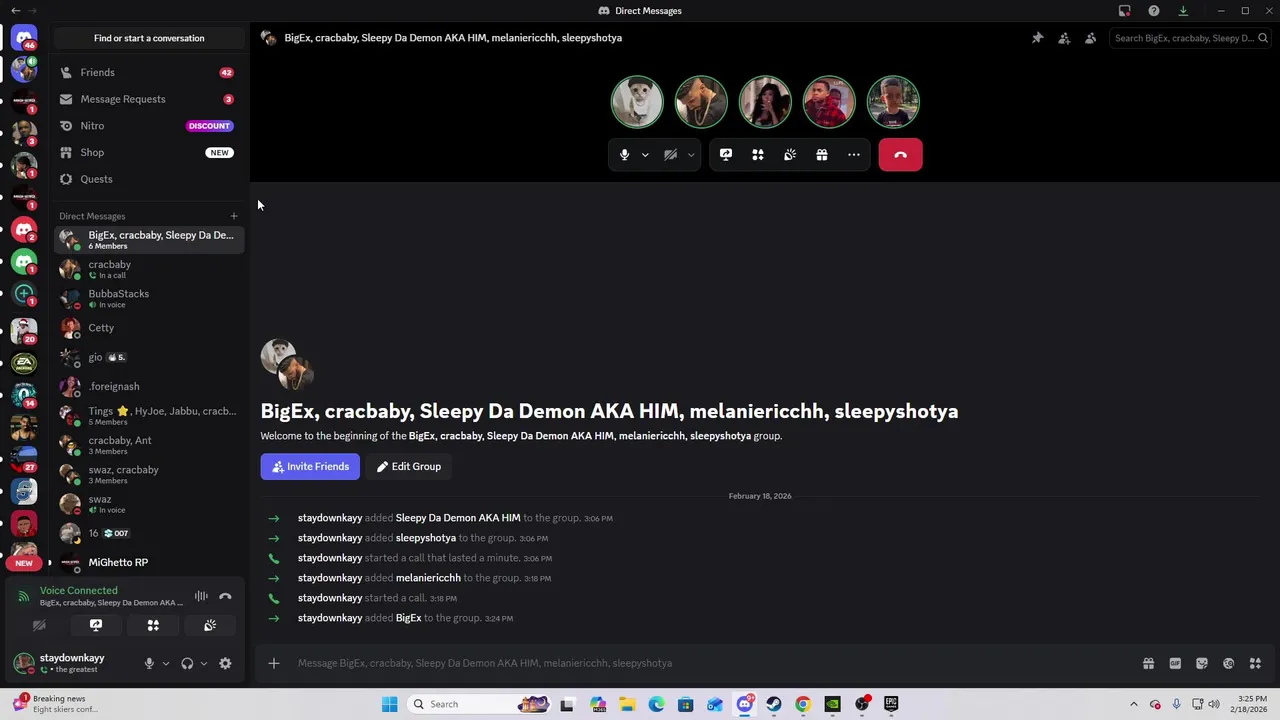This screenshot has width=1280, height=720.
Task: Open the .foreignash direct message
Action: click(149, 386)
